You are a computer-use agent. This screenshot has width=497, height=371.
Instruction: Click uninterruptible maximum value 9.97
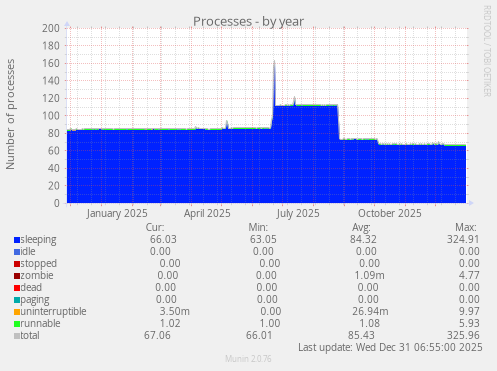469,311
